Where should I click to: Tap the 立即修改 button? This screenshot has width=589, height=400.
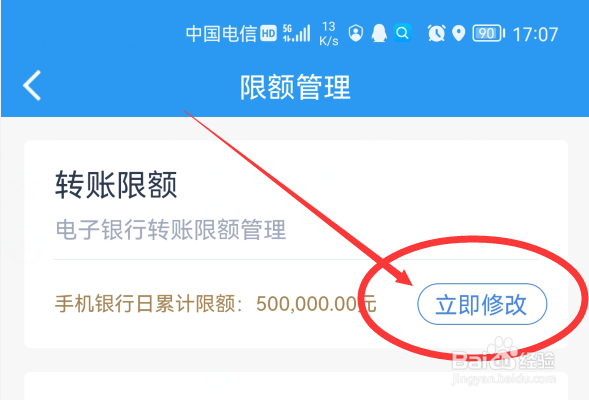[x=482, y=304]
